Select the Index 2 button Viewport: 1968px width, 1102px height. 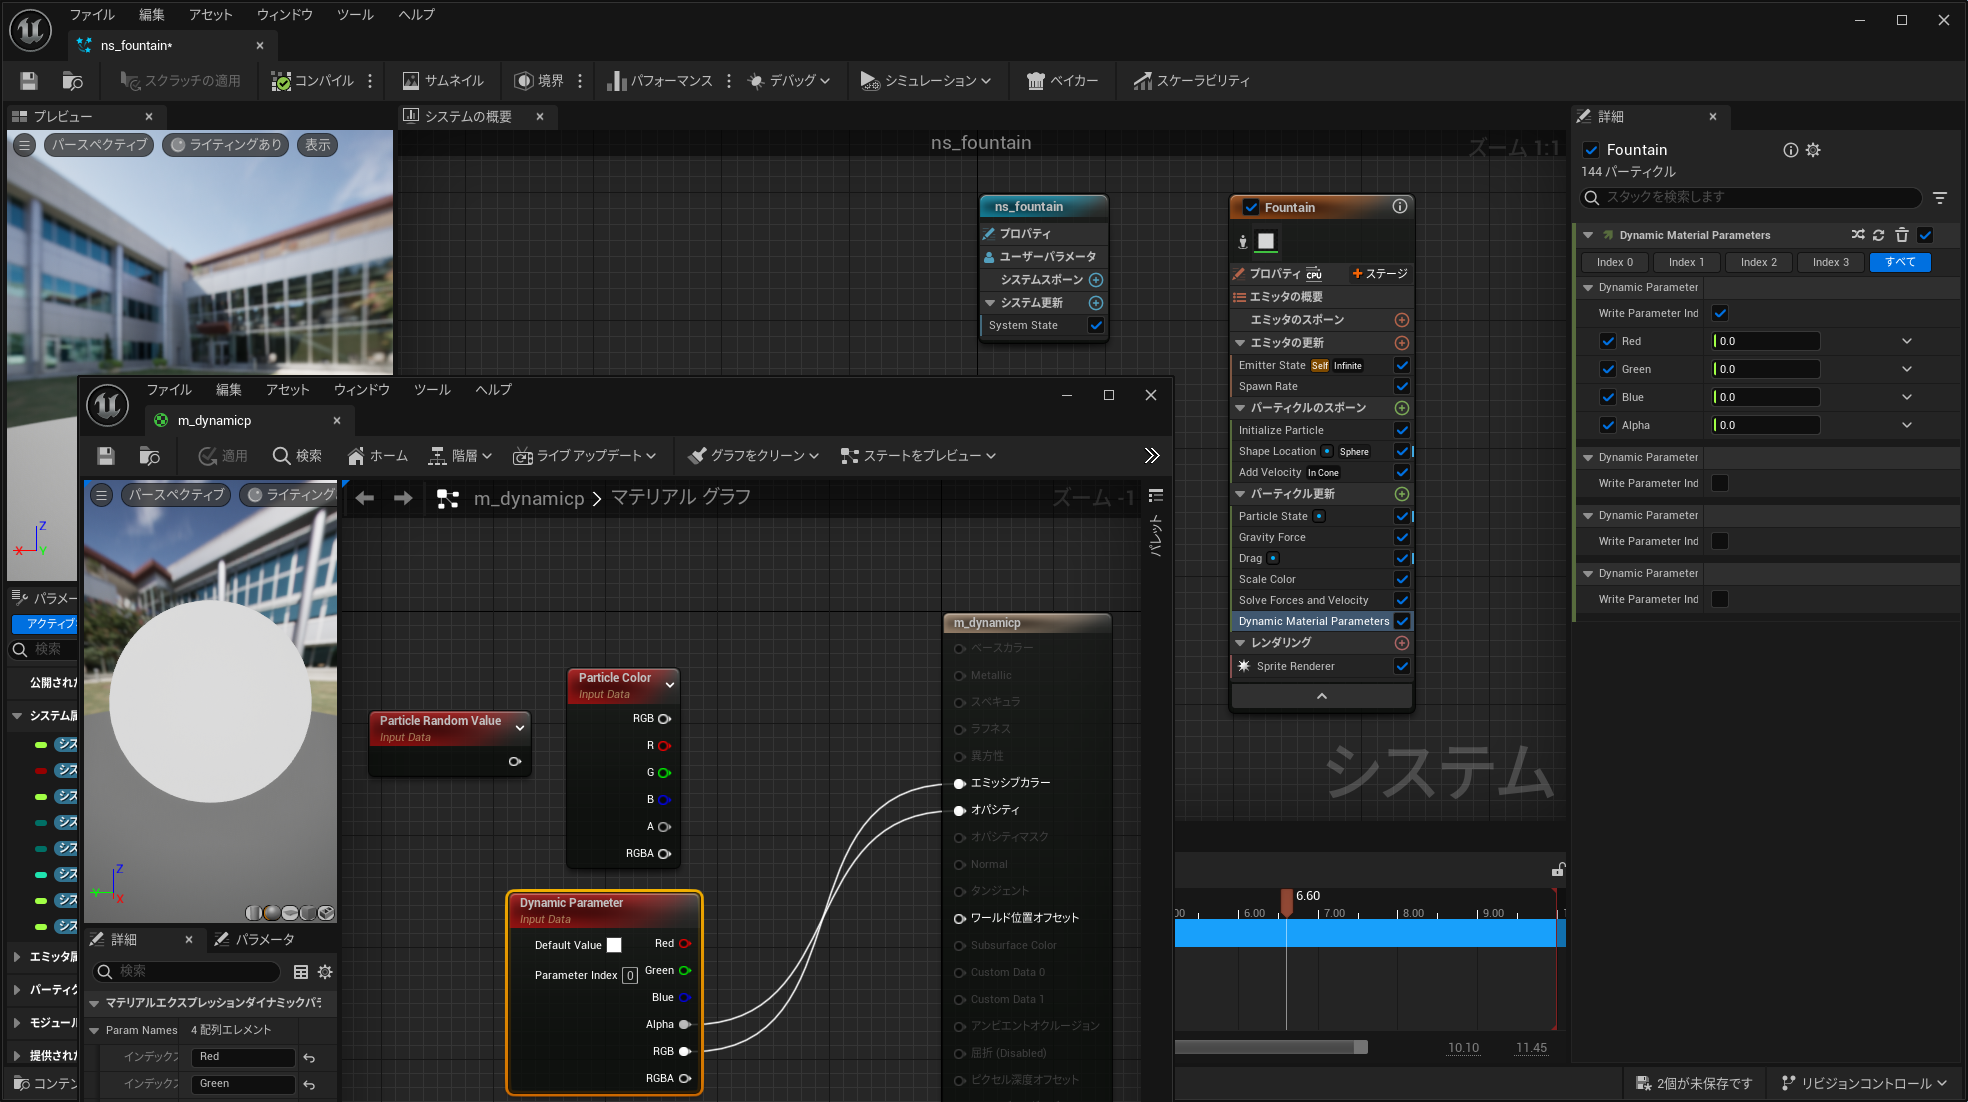click(x=1758, y=262)
